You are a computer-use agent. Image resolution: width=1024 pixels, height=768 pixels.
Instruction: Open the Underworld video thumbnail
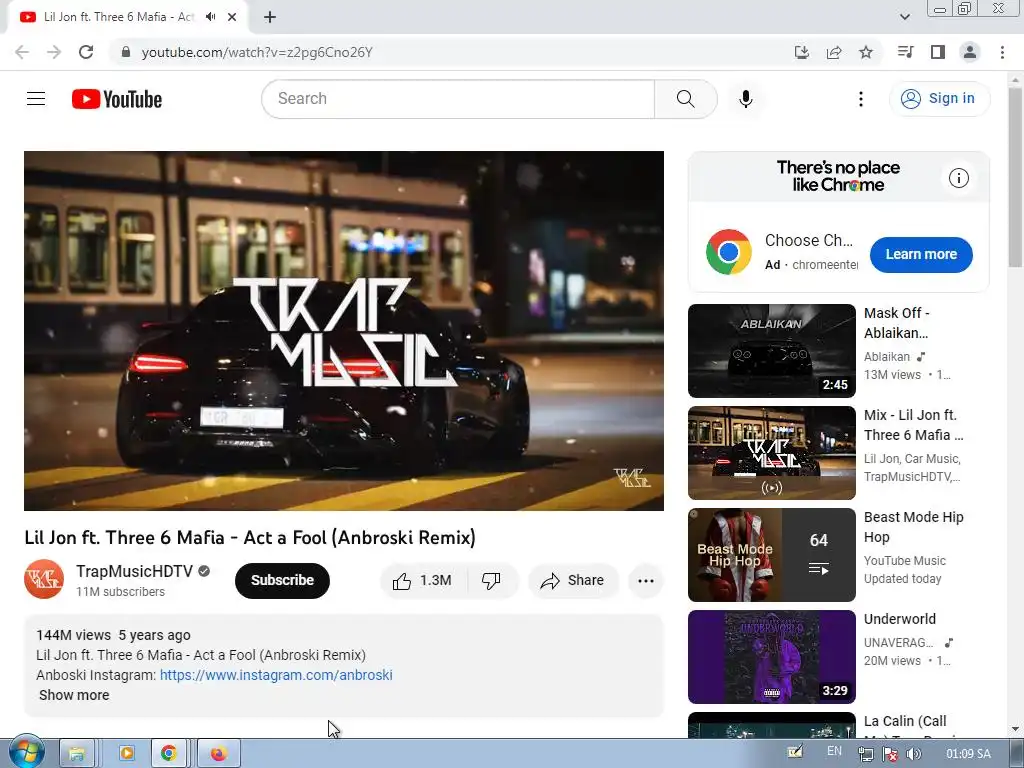(x=771, y=656)
